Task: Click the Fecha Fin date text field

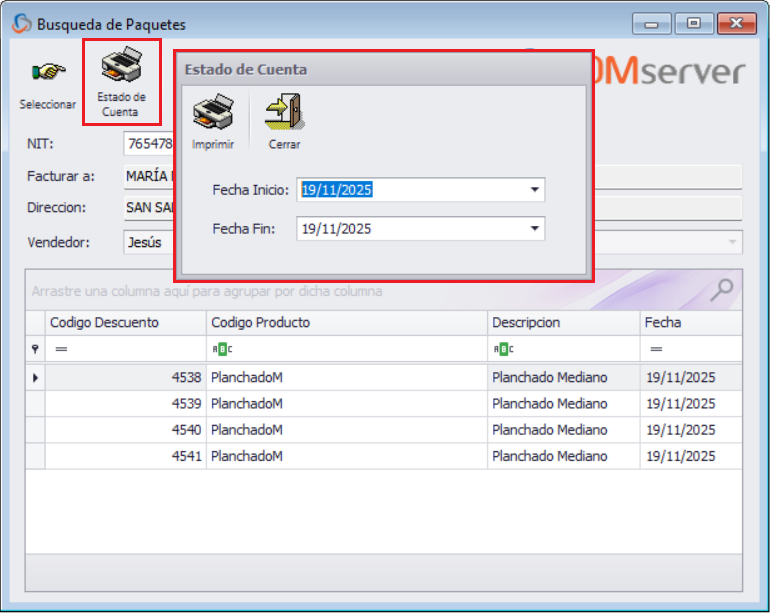Action: click(410, 229)
